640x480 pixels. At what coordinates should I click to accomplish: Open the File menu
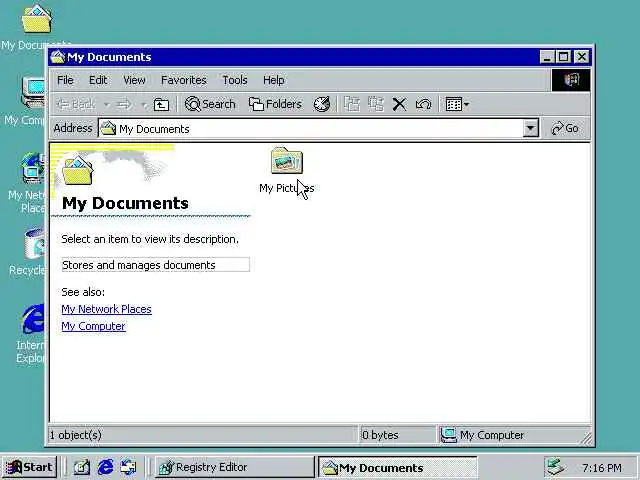point(65,80)
